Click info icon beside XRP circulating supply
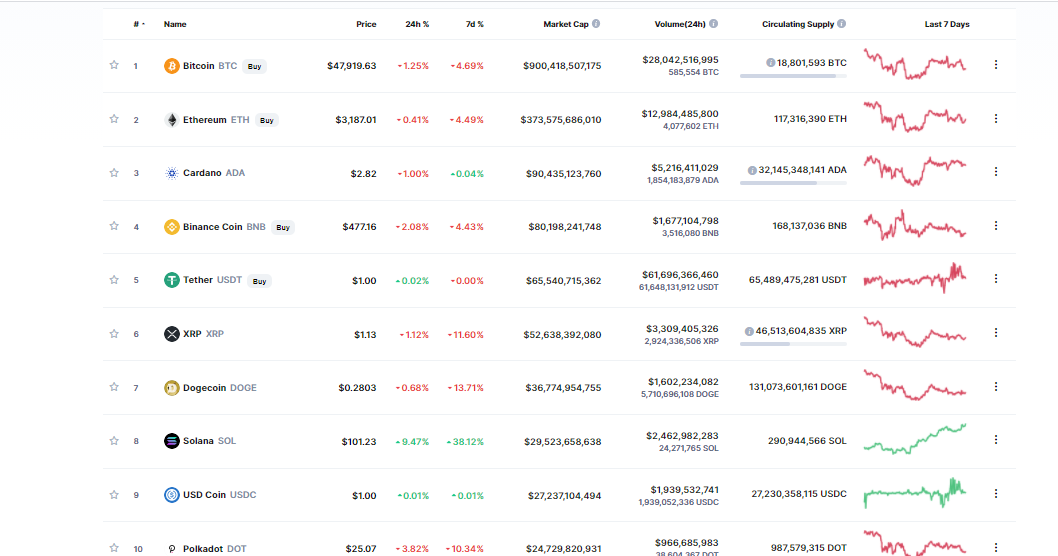This screenshot has width=1058, height=556. (749, 331)
